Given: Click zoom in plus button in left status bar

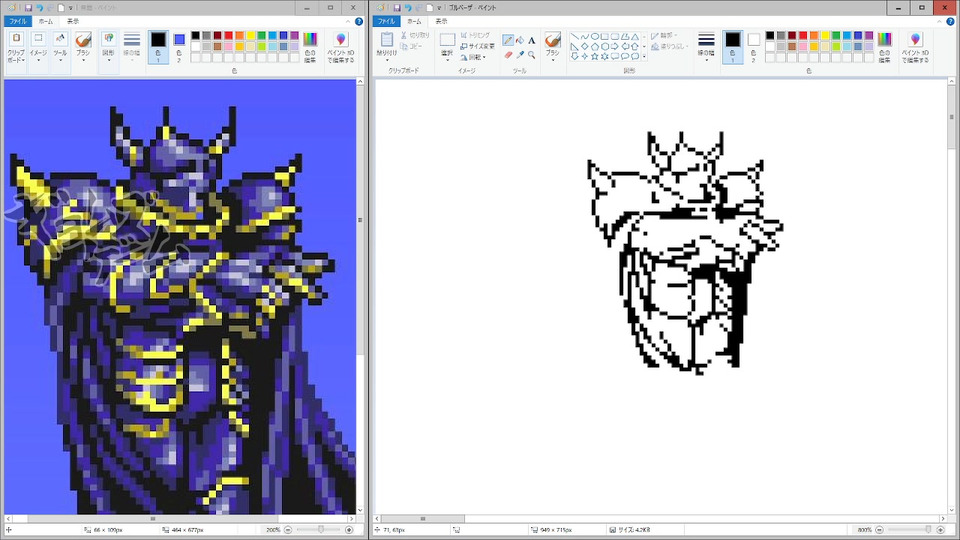Looking at the screenshot, I should click(350, 530).
